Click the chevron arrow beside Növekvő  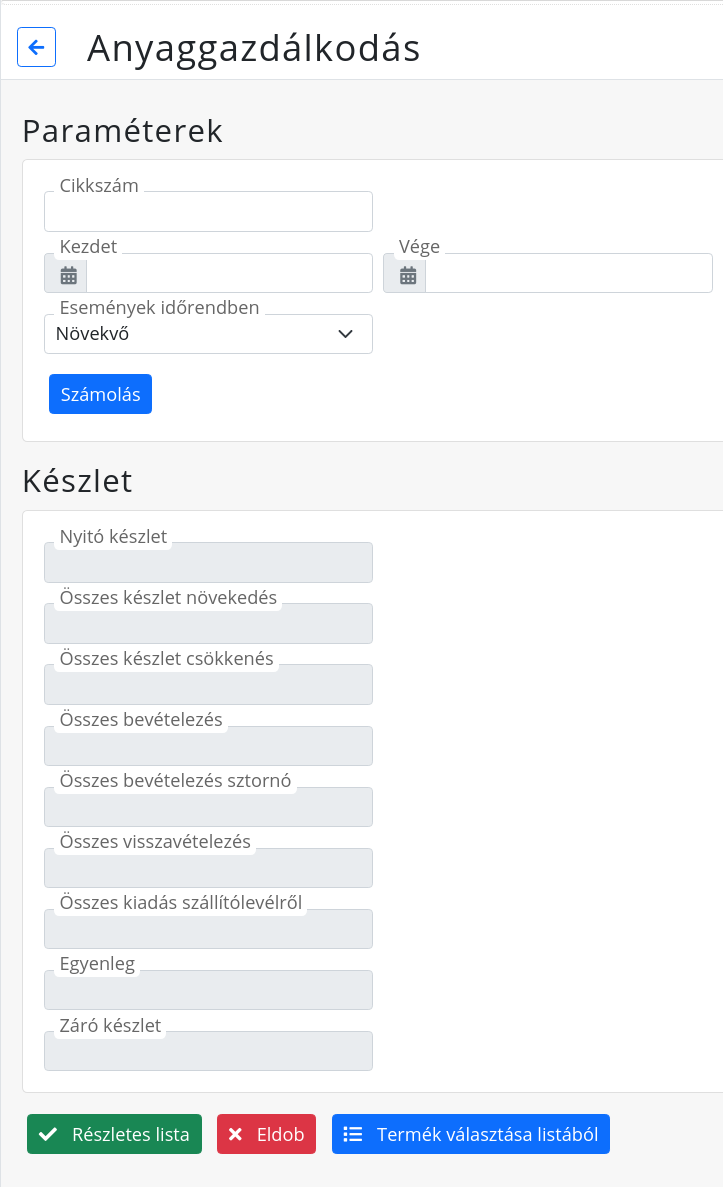click(345, 334)
